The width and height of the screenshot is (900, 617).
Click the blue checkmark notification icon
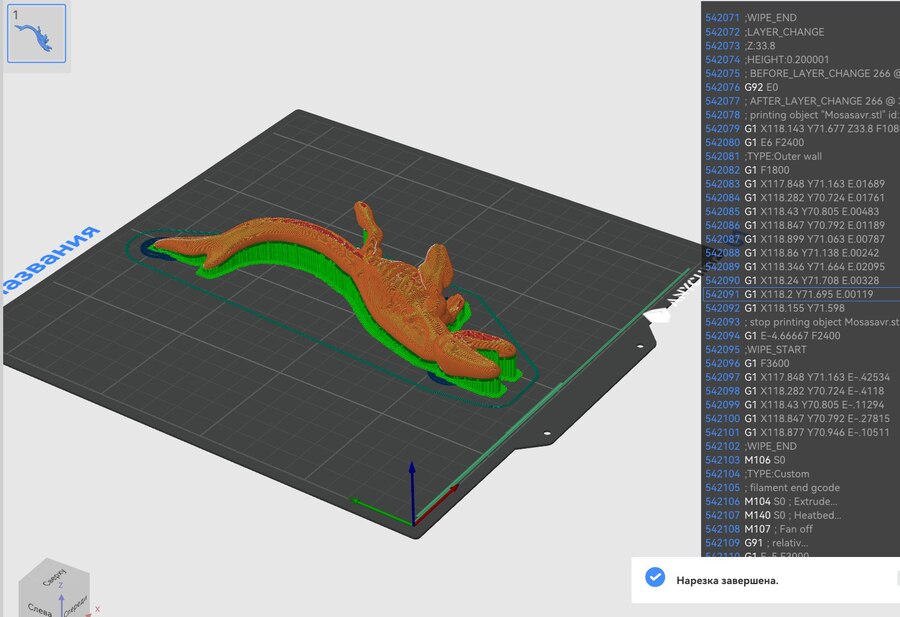(x=655, y=578)
